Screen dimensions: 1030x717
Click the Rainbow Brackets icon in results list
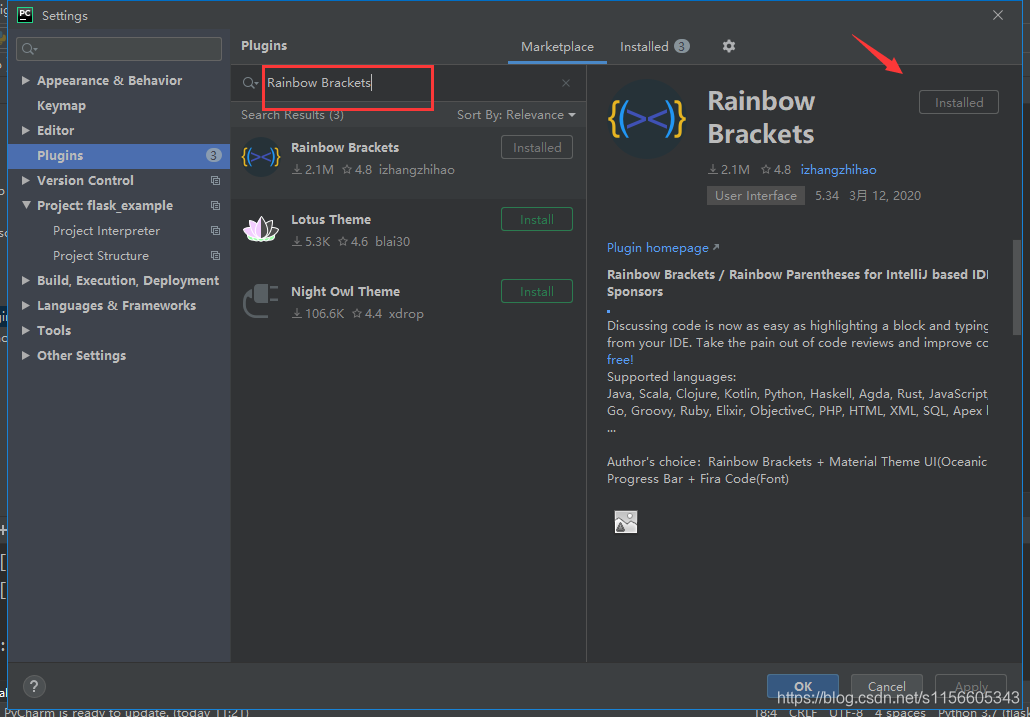[x=261, y=157]
